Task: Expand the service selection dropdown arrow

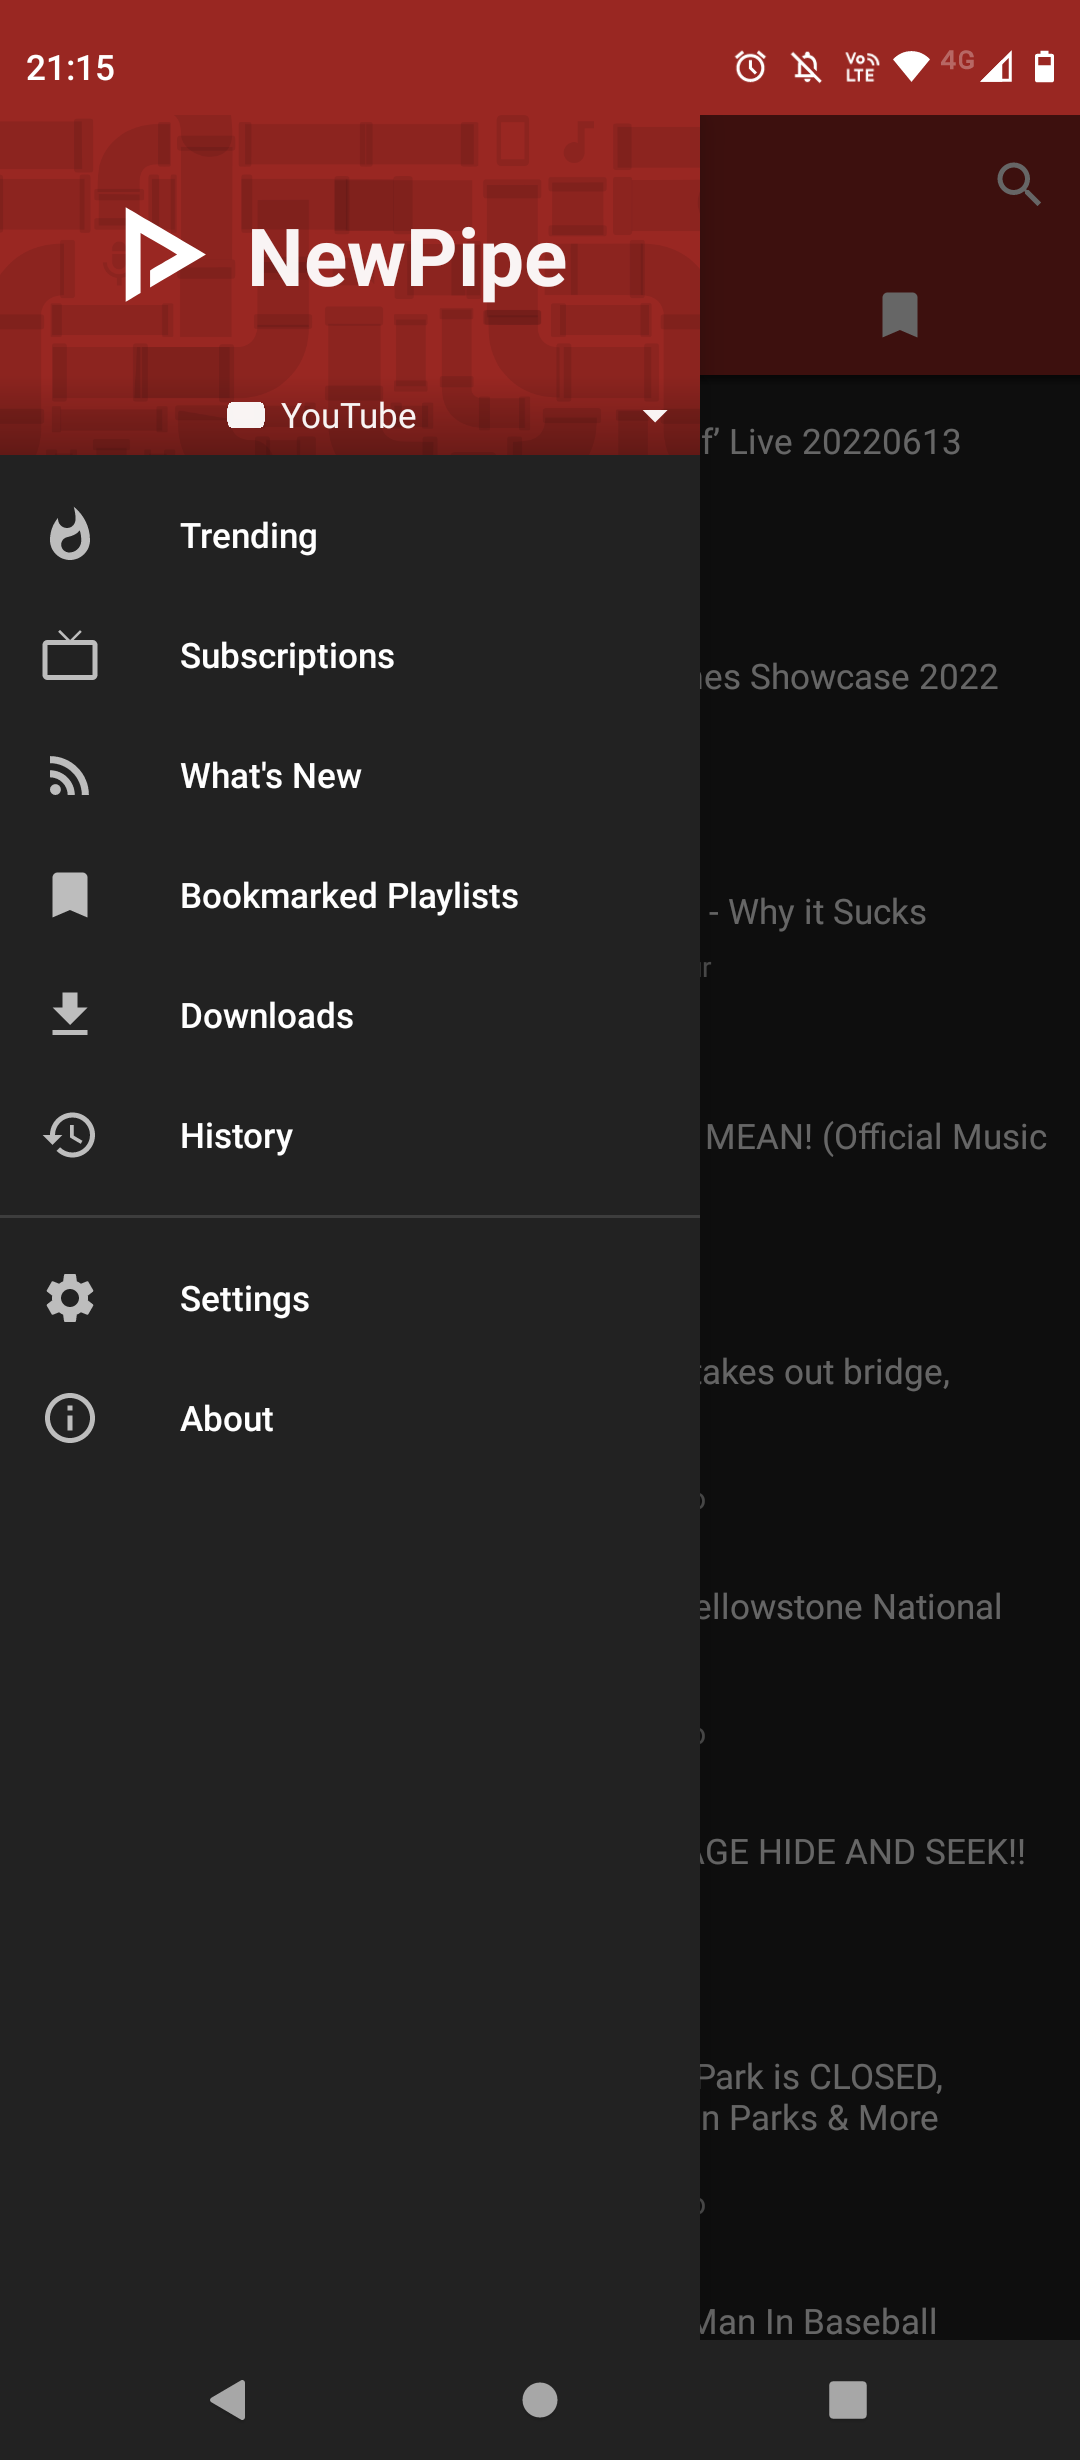Action: pyautogui.click(x=655, y=416)
